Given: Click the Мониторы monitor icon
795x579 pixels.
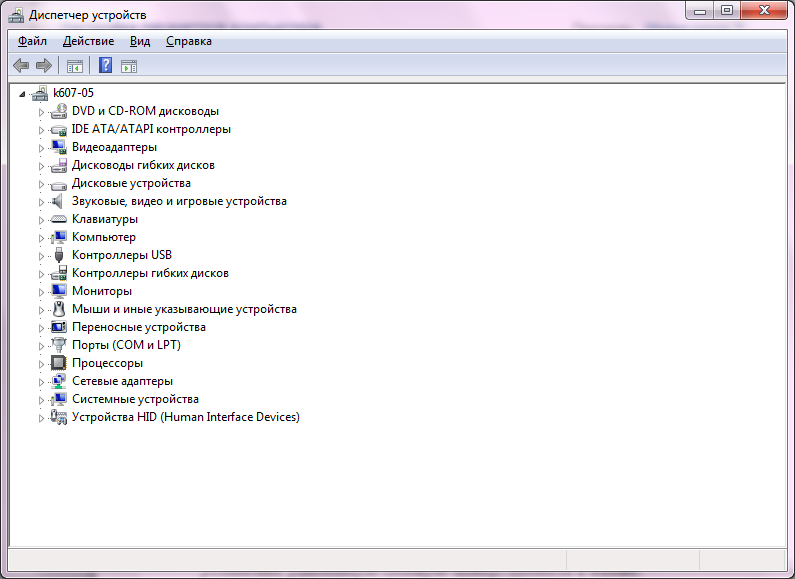Looking at the screenshot, I should click(x=59, y=291).
